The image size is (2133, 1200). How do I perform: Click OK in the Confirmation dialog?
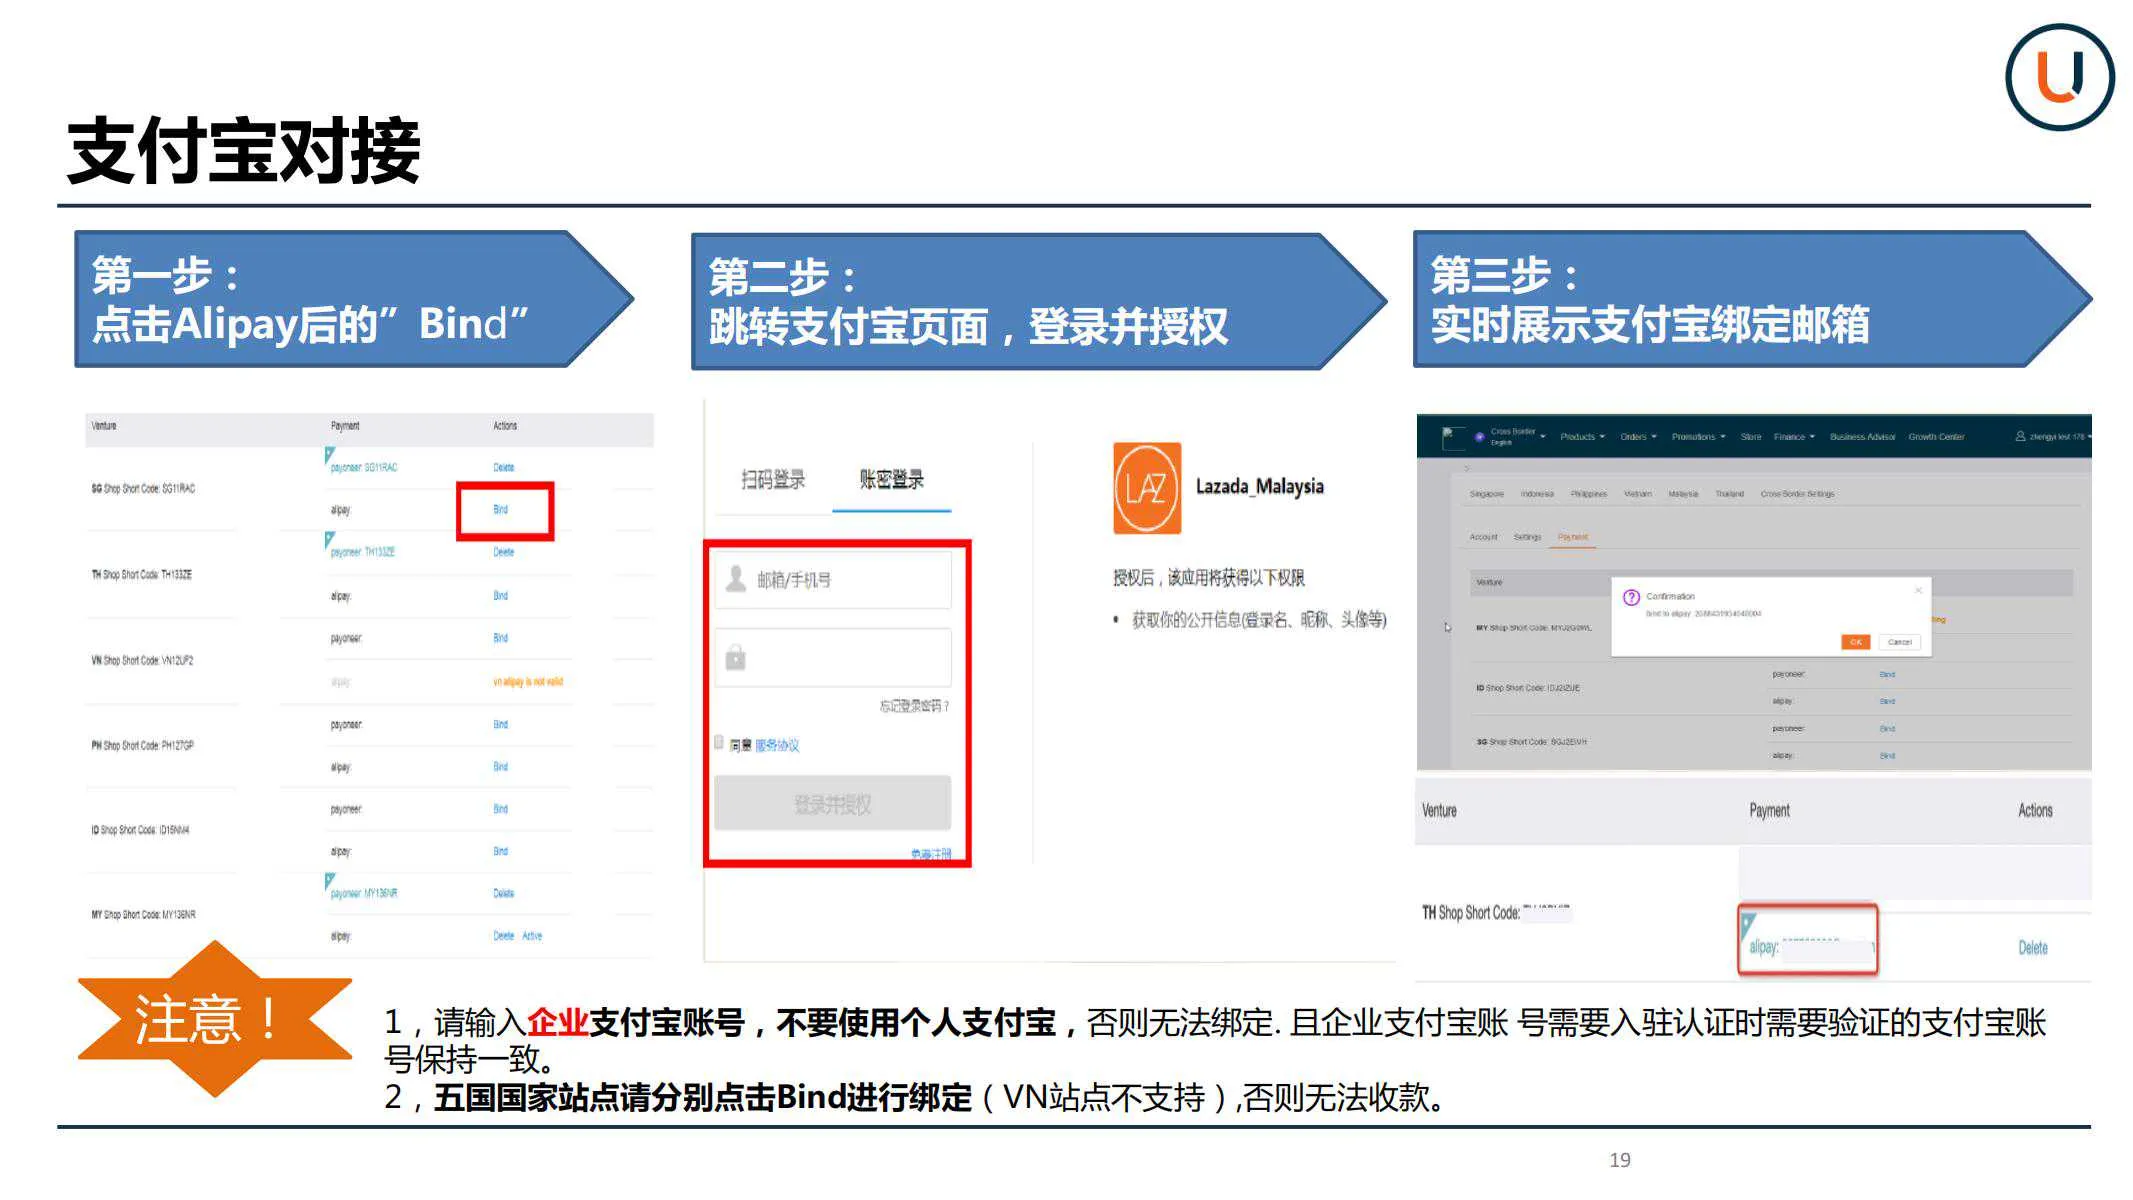coord(1855,642)
